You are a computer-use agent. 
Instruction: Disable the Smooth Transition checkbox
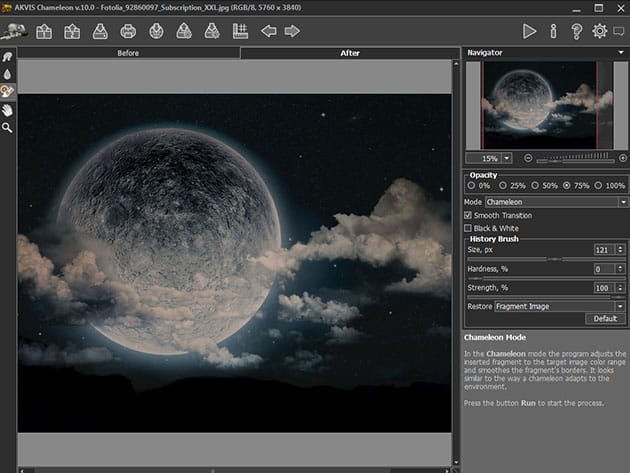click(x=469, y=215)
